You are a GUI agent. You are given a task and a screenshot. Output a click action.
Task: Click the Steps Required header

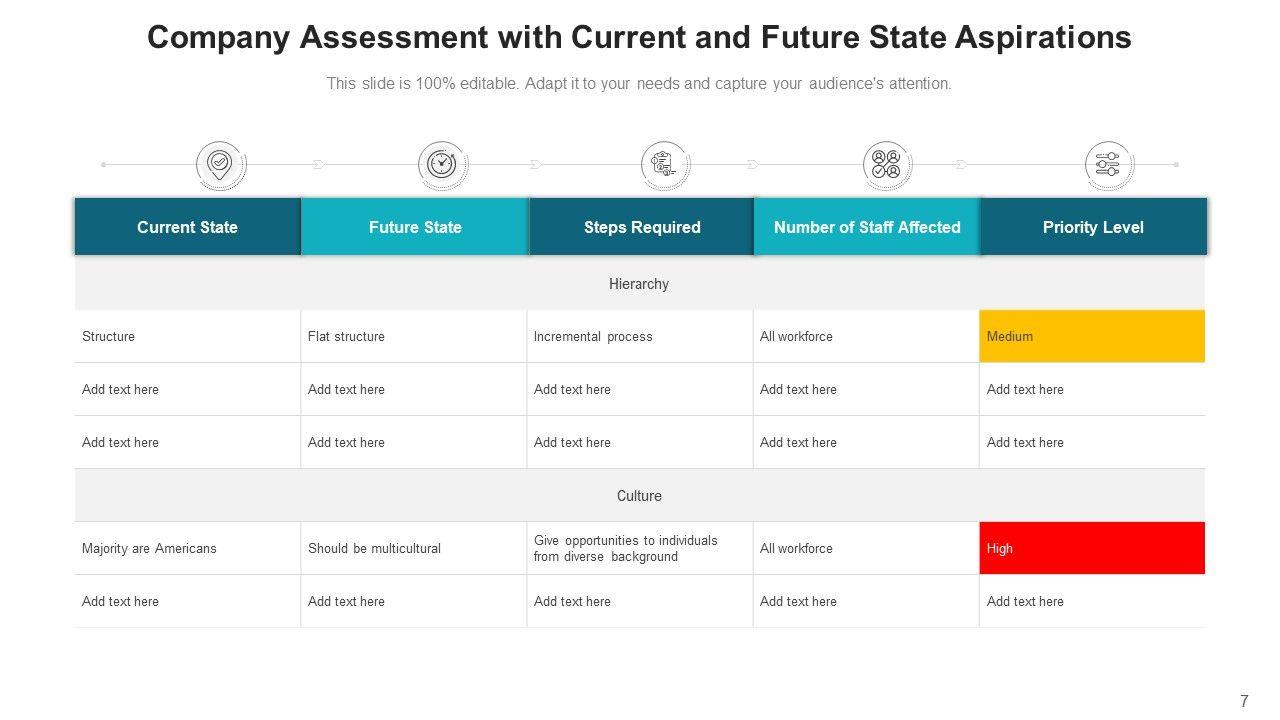click(x=642, y=227)
